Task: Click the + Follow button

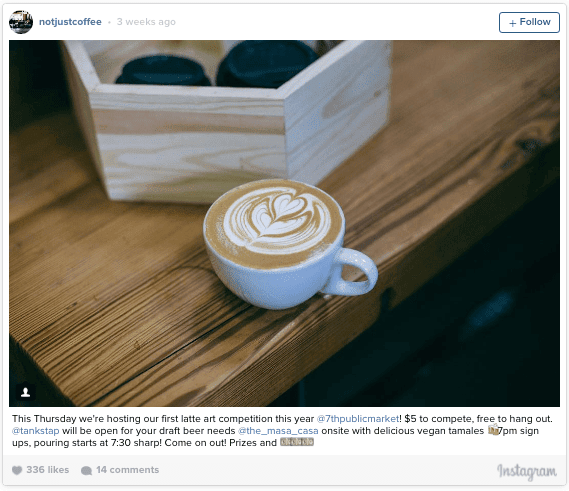Action: point(529,22)
